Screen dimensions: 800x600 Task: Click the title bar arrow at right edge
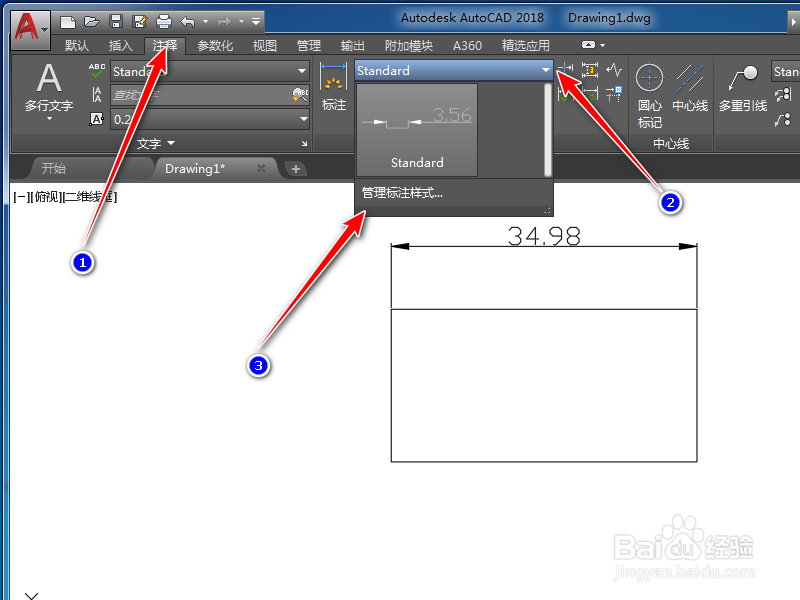[x=793, y=22]
